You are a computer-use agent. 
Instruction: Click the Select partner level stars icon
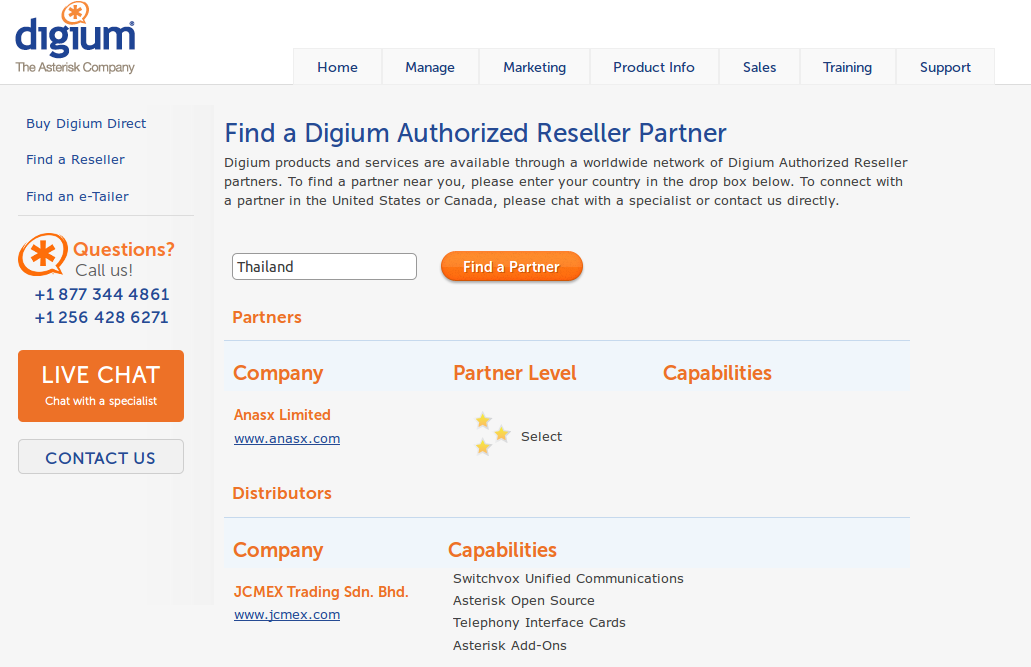point(492,433)
